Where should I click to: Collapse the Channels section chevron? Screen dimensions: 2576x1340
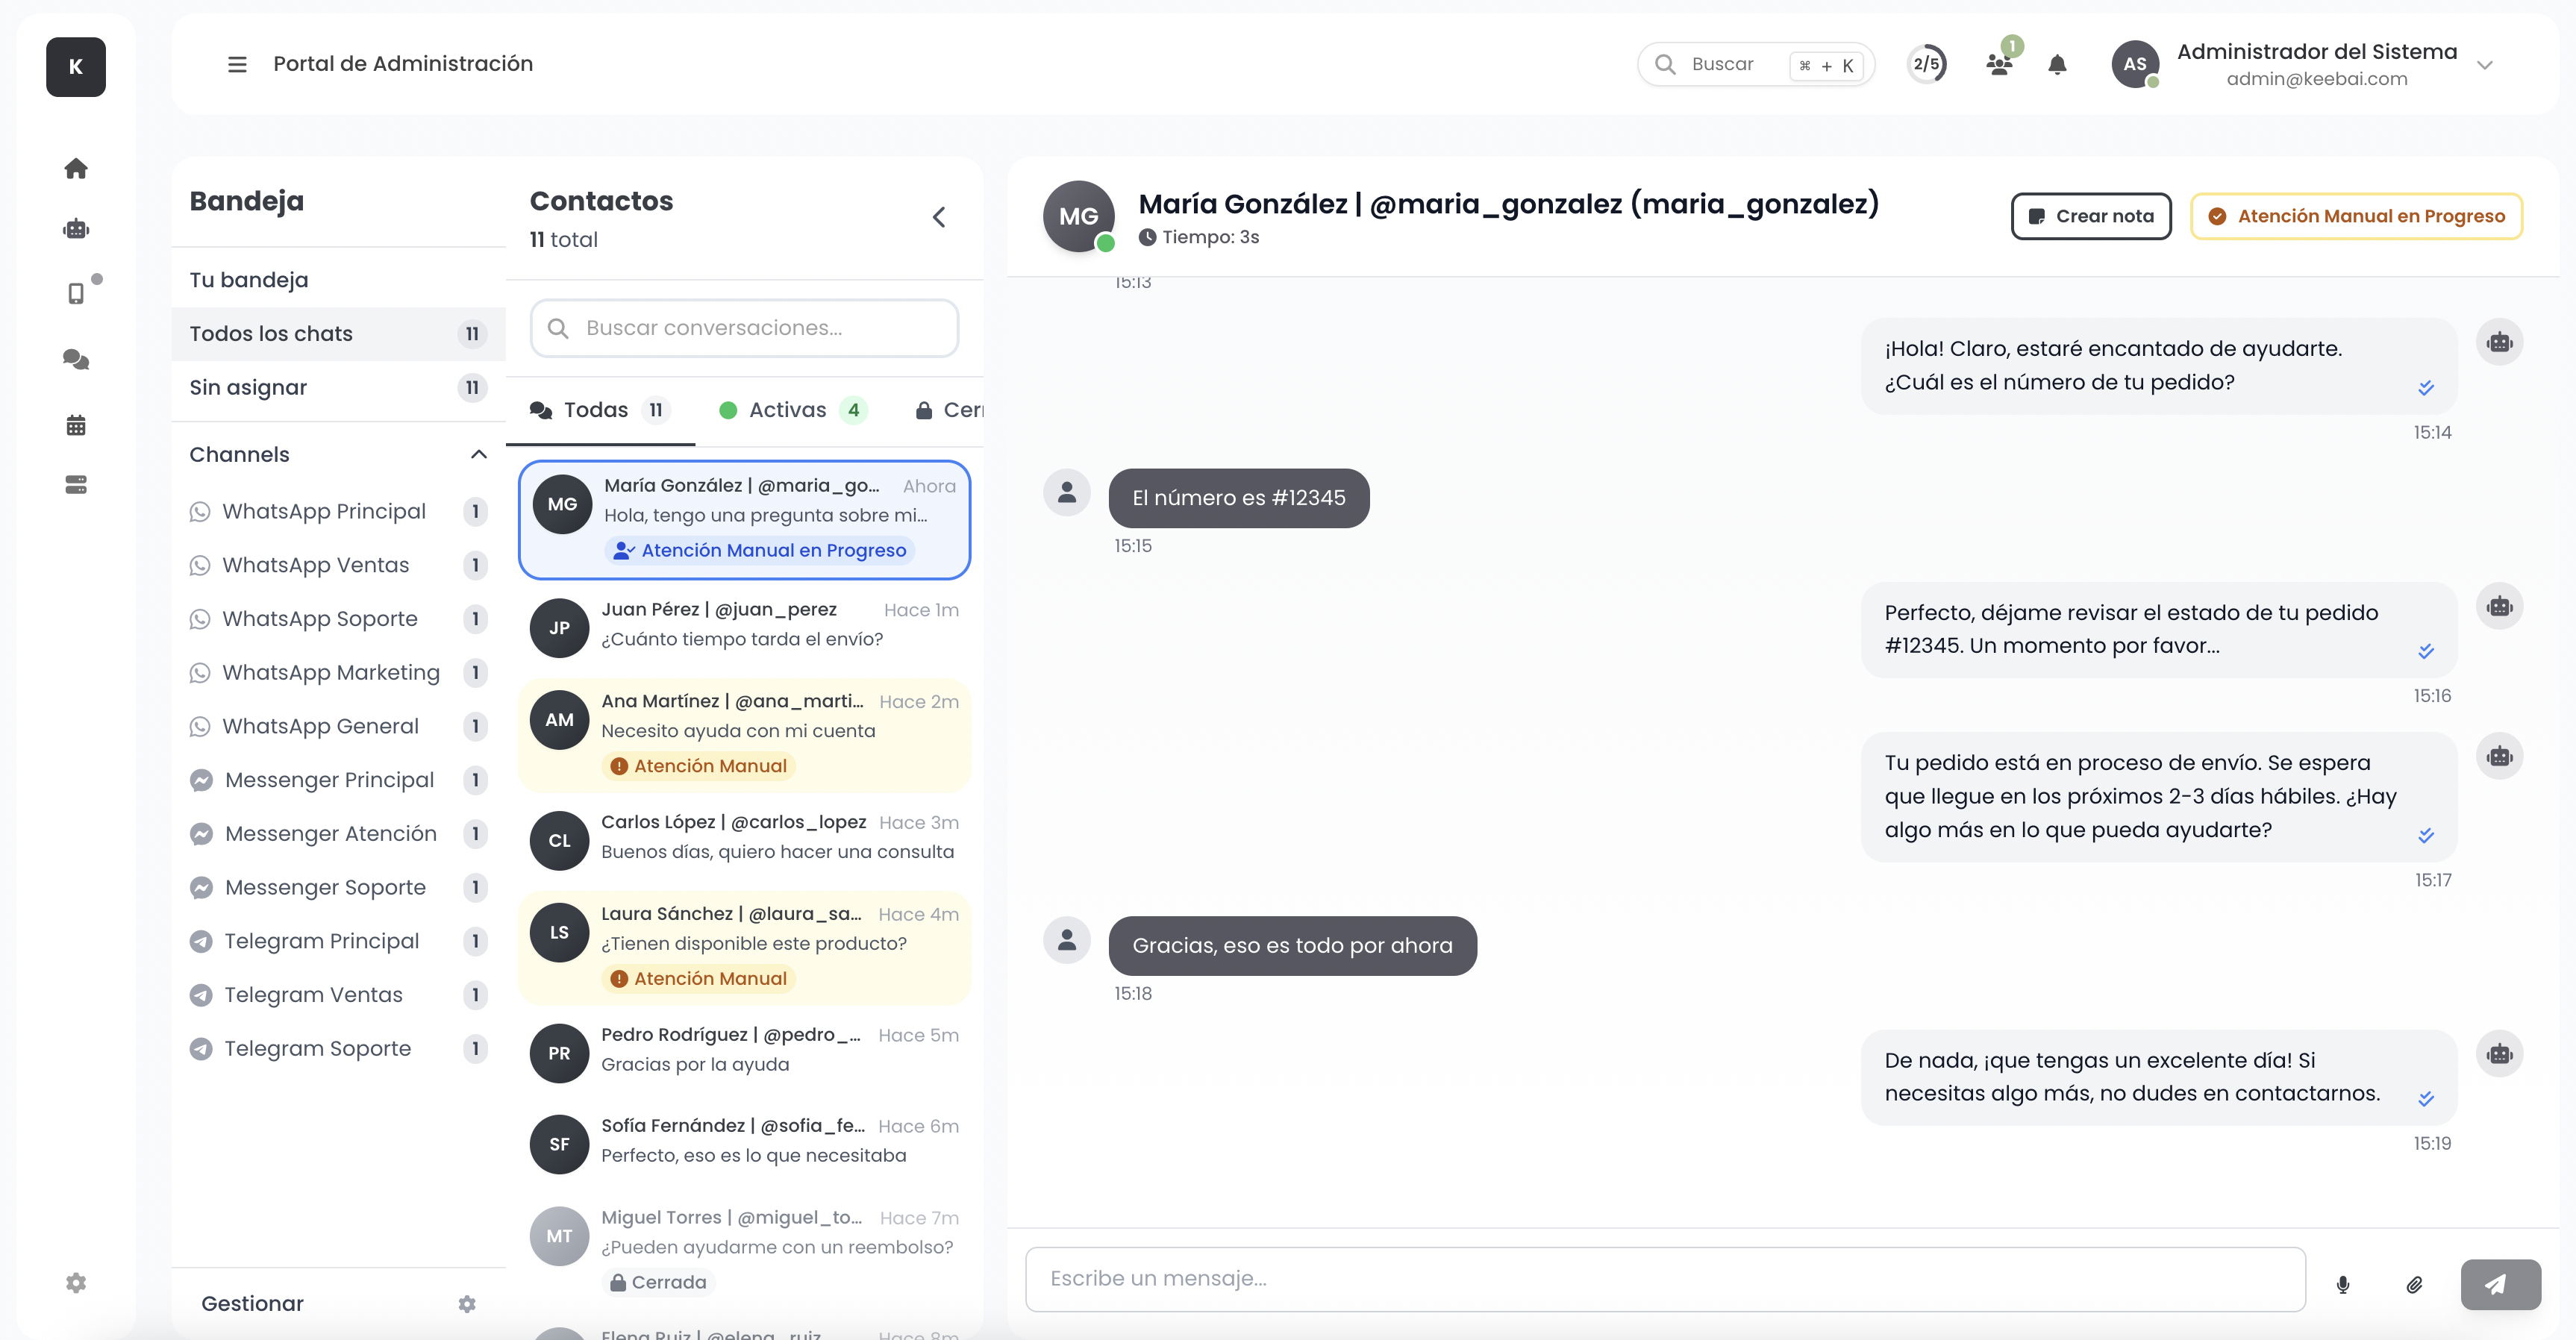click(479, 454)
